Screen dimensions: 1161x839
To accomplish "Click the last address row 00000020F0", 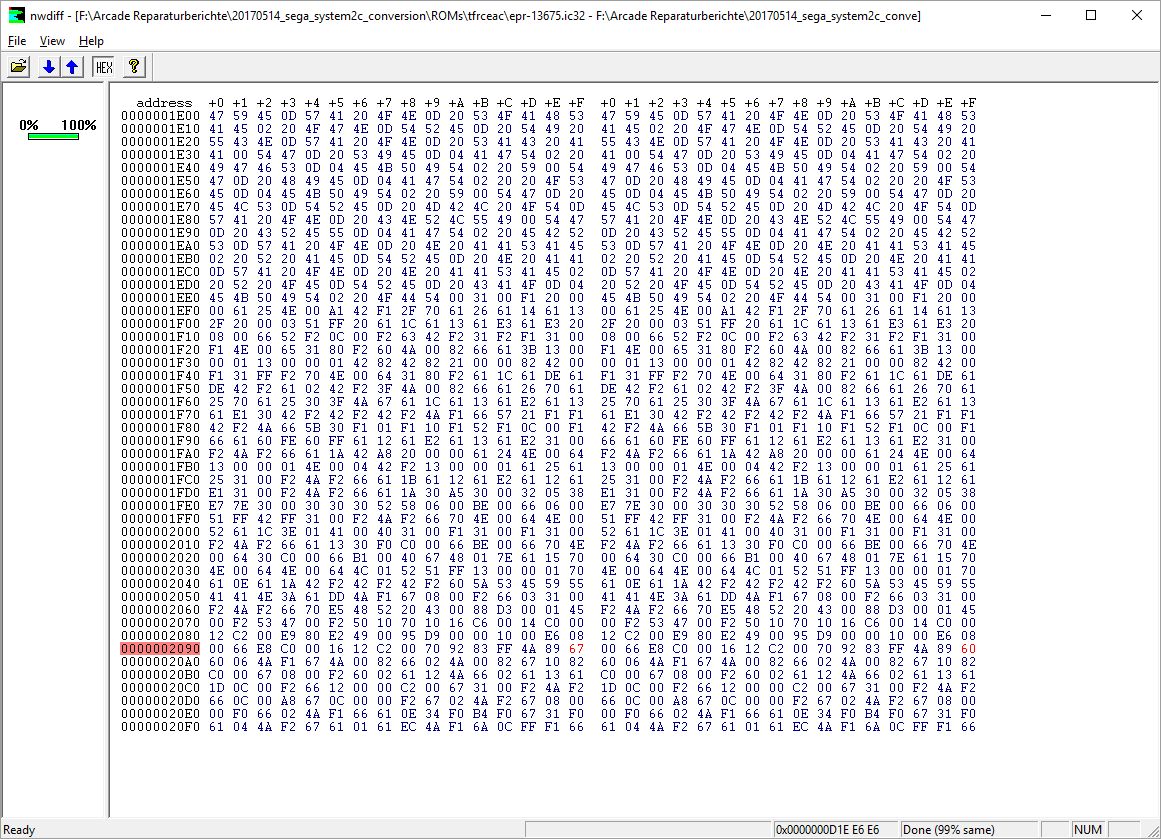I will [x=160, y=726].
